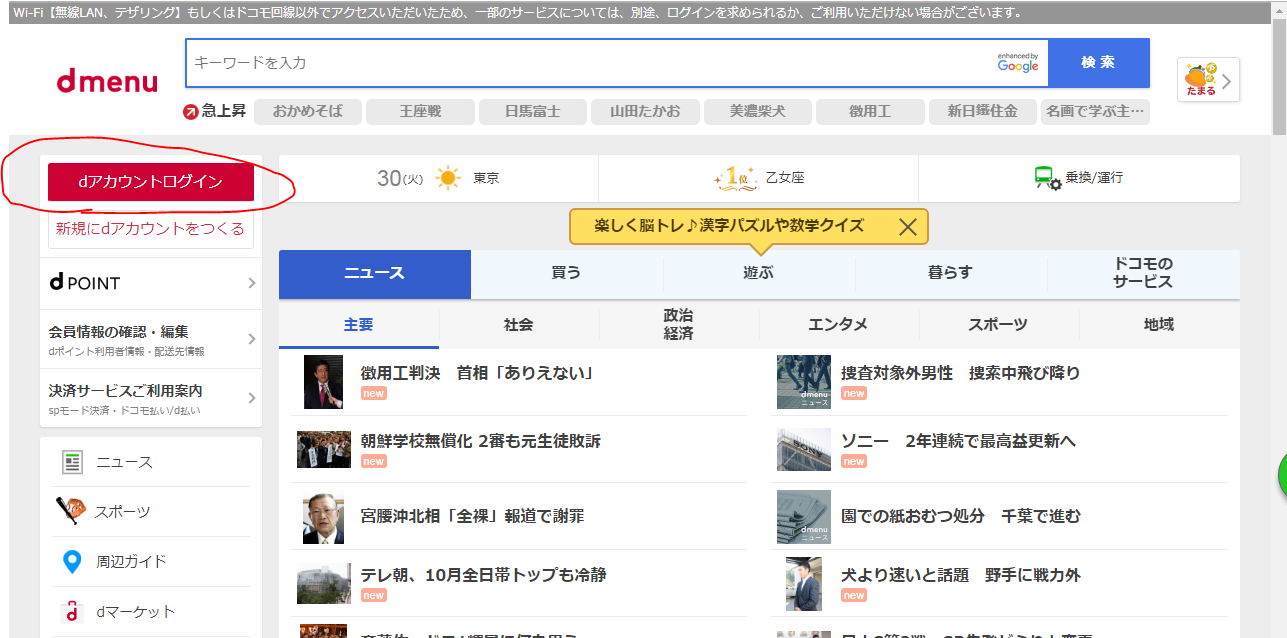
Task: Select the 主要 news sub-tab
Action: pyautogui.click(x=359, y=325)
